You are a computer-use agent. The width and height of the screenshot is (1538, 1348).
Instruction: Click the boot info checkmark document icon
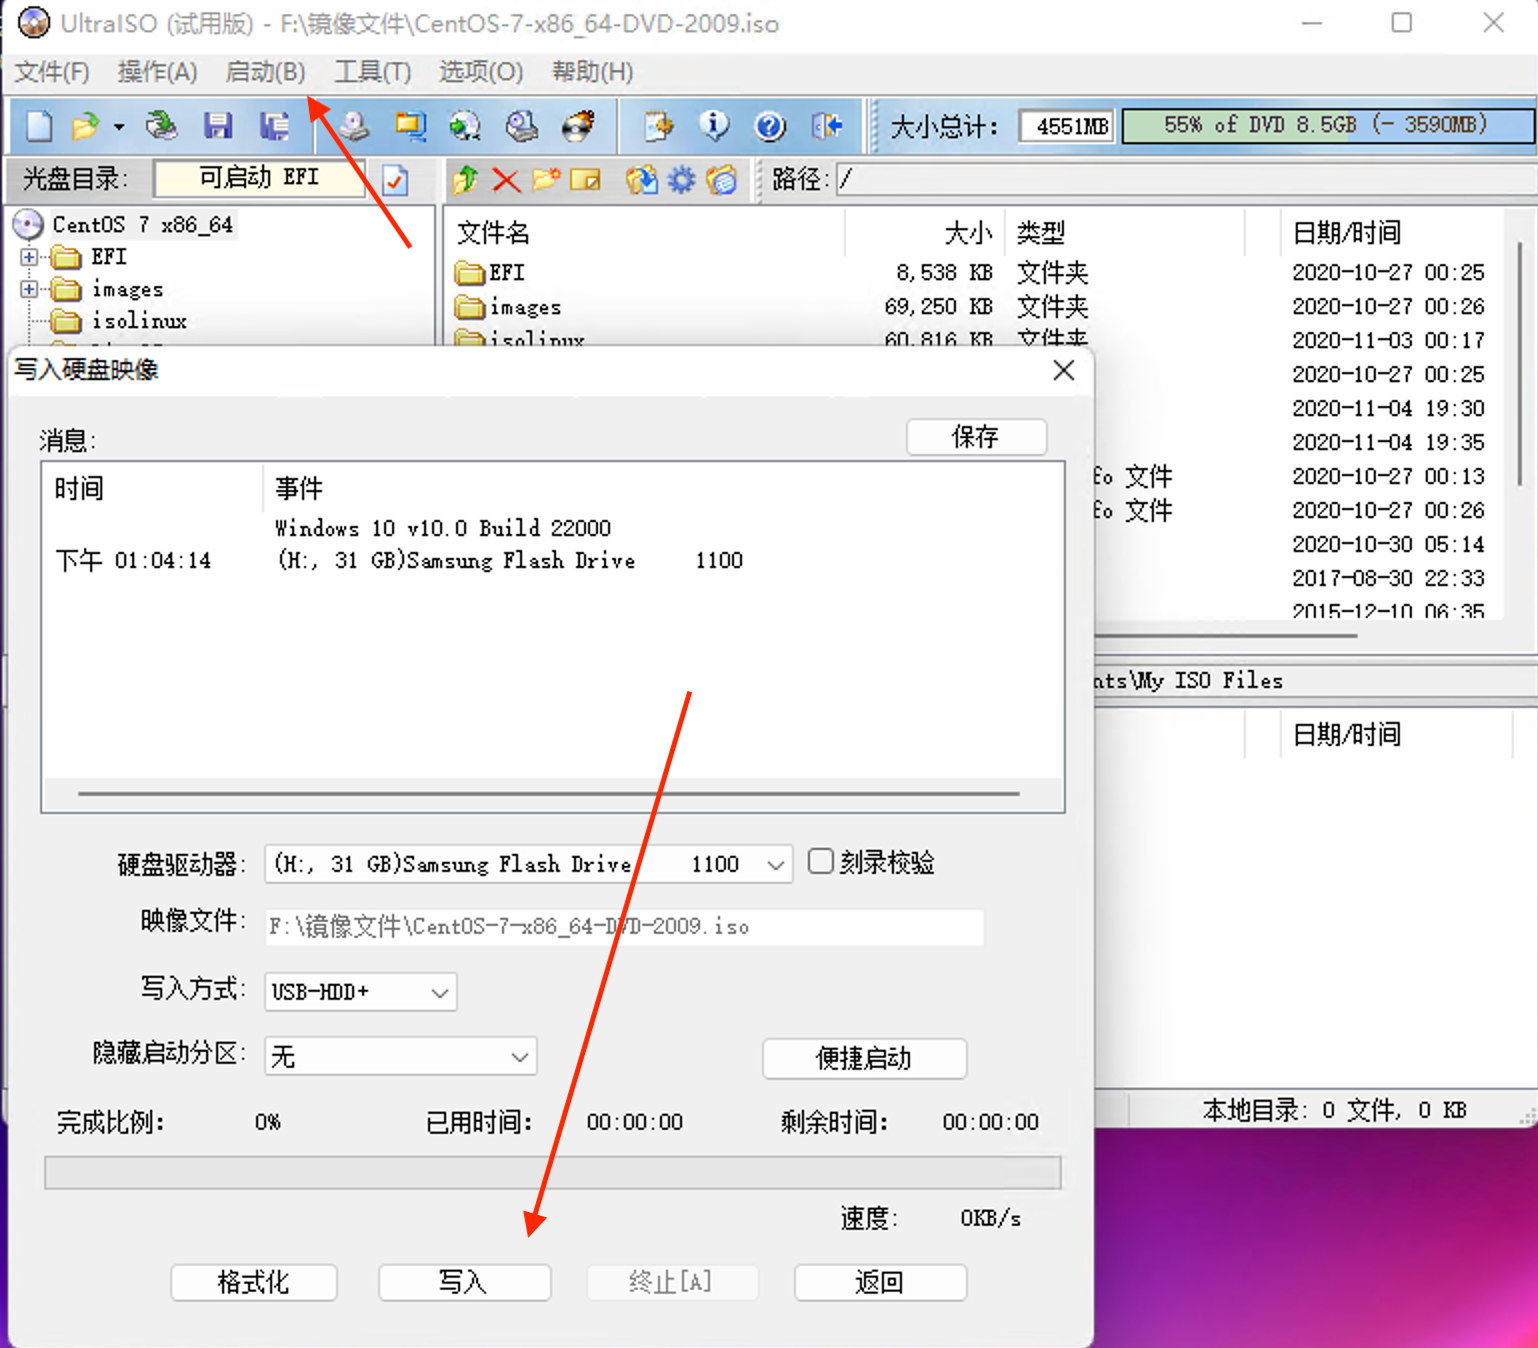coord(396,180)
